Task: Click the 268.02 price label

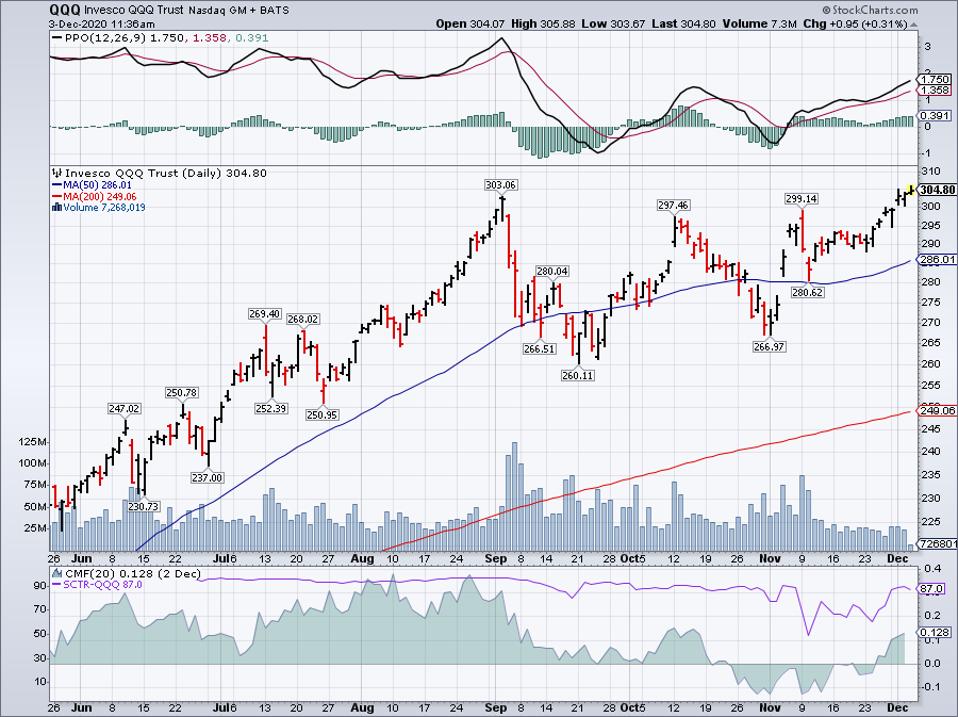Action: 303,319
